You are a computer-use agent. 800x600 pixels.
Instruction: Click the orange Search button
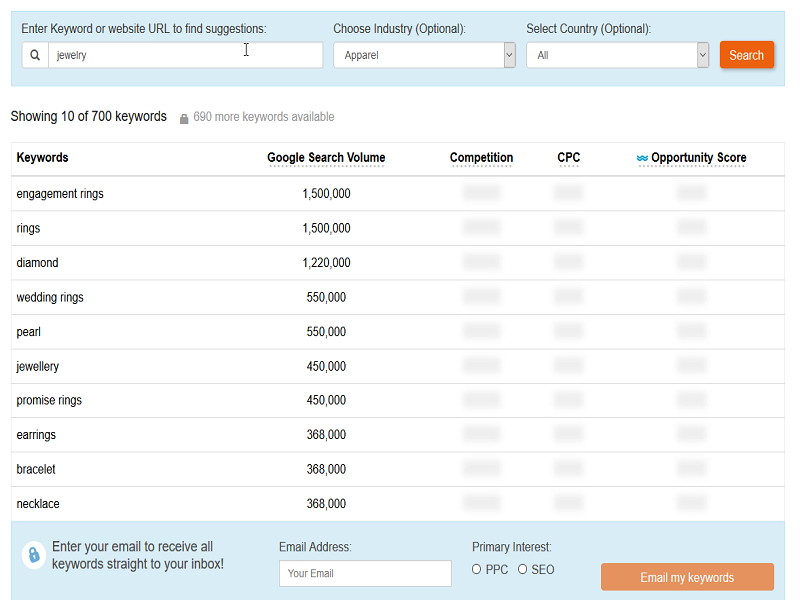point(746,55)
